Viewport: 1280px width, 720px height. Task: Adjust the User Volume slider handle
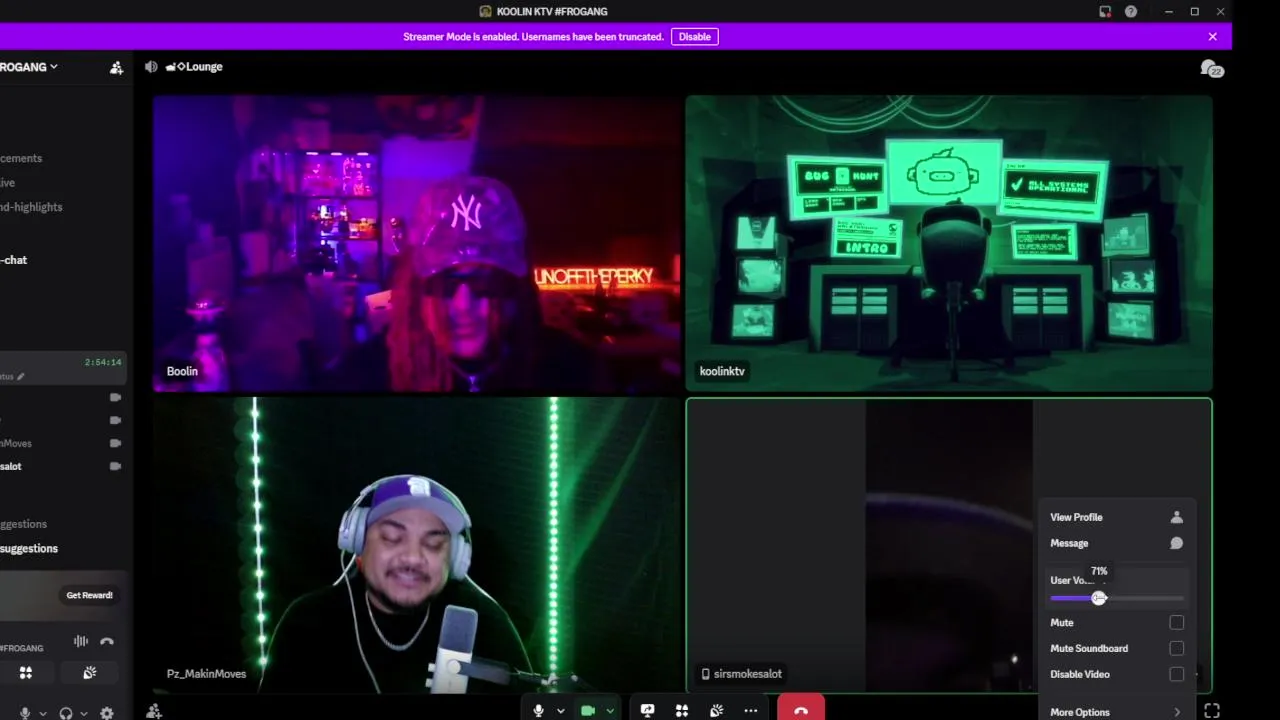pos(1099,598)
